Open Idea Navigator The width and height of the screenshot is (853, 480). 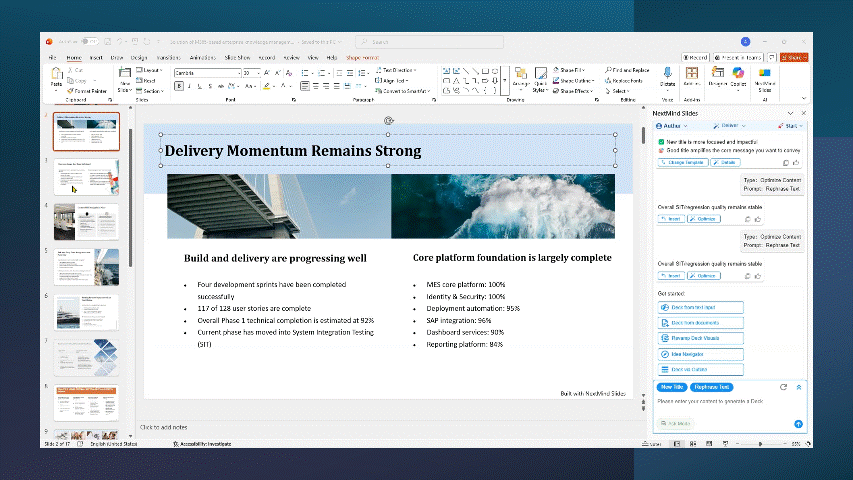point(700,354)
